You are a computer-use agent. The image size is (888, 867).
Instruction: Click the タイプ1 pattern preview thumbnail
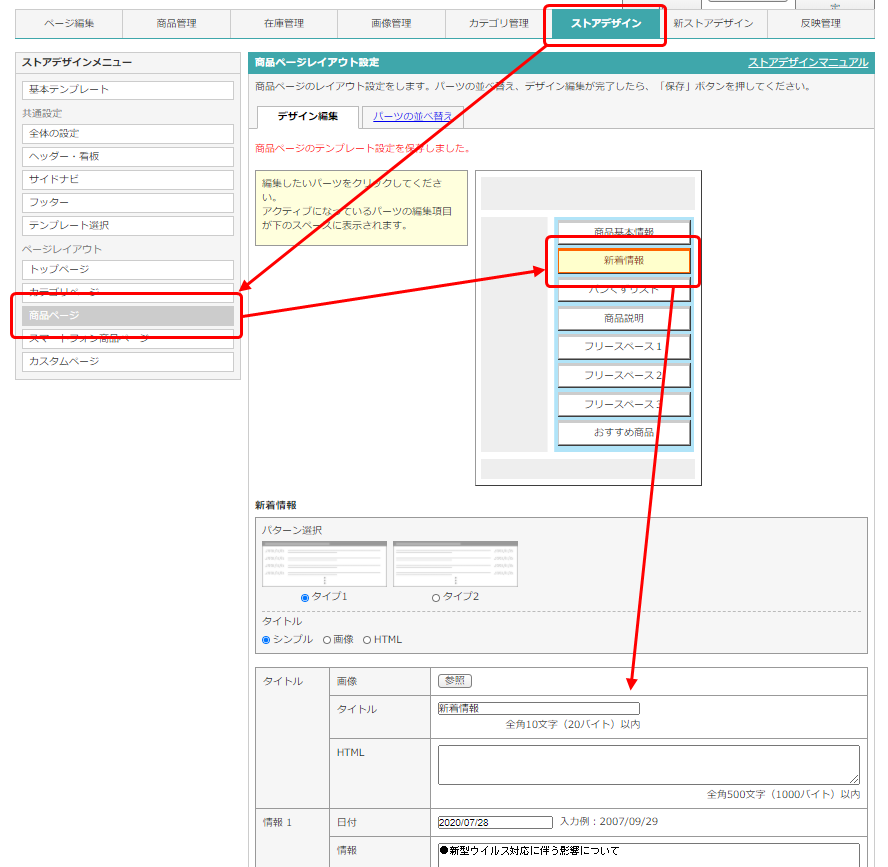pos(324,564)
